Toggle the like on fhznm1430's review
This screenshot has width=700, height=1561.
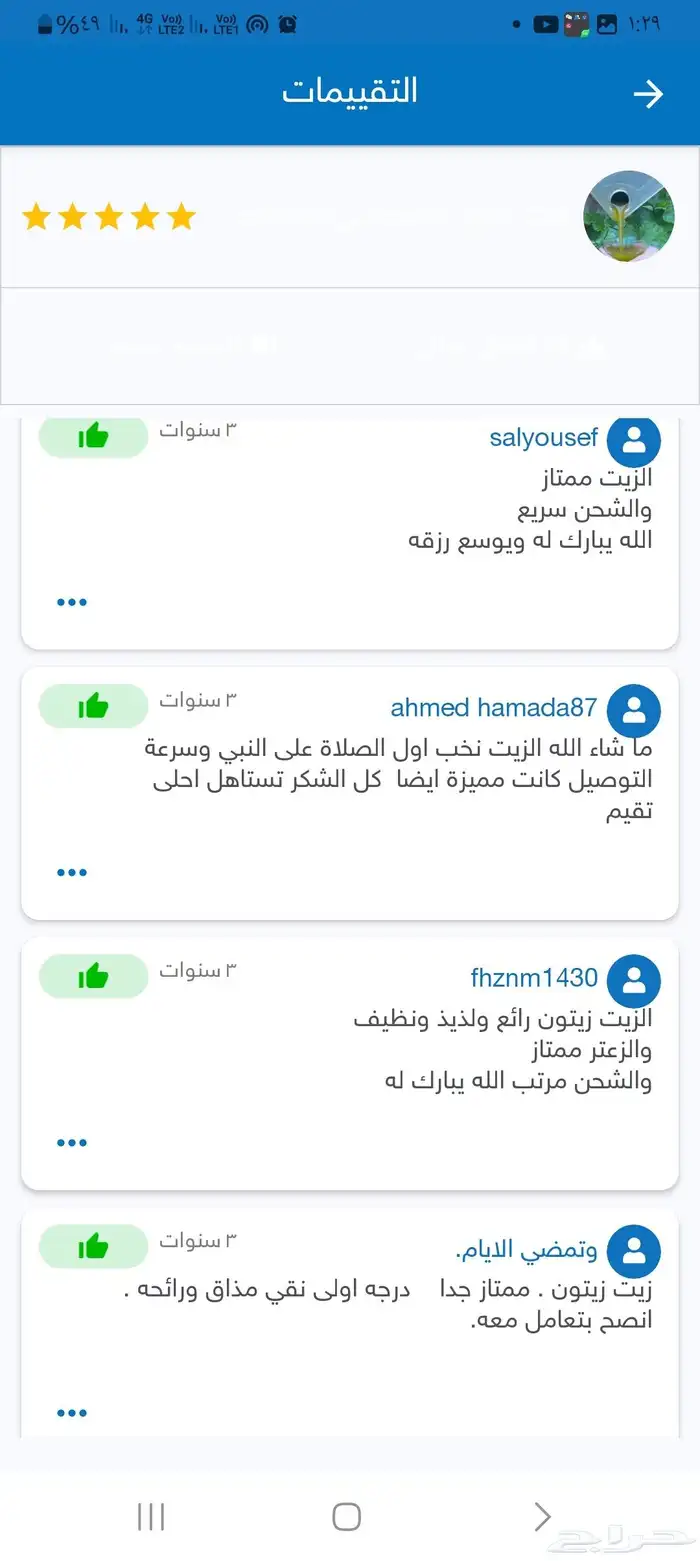tap(93, 976)
